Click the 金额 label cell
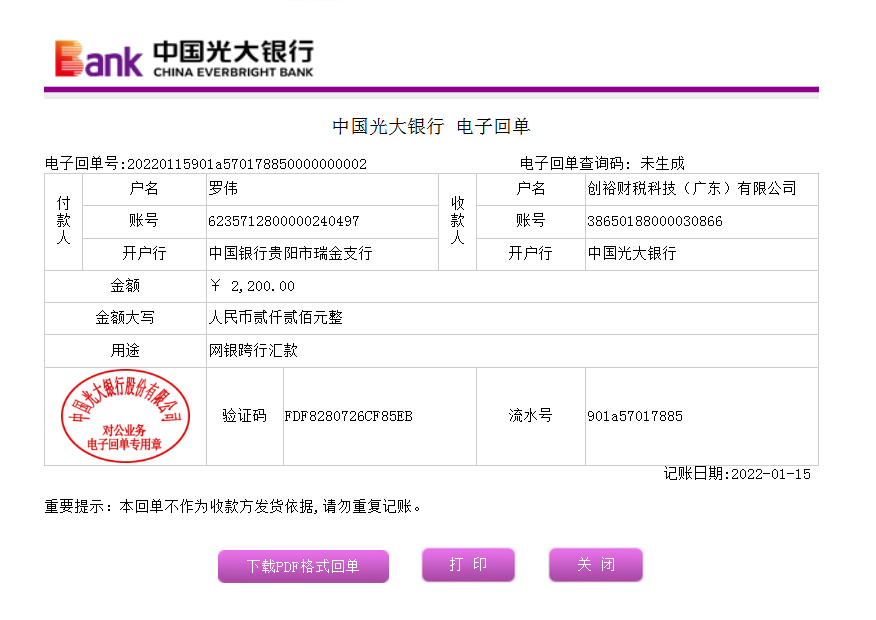 point(125,286)
